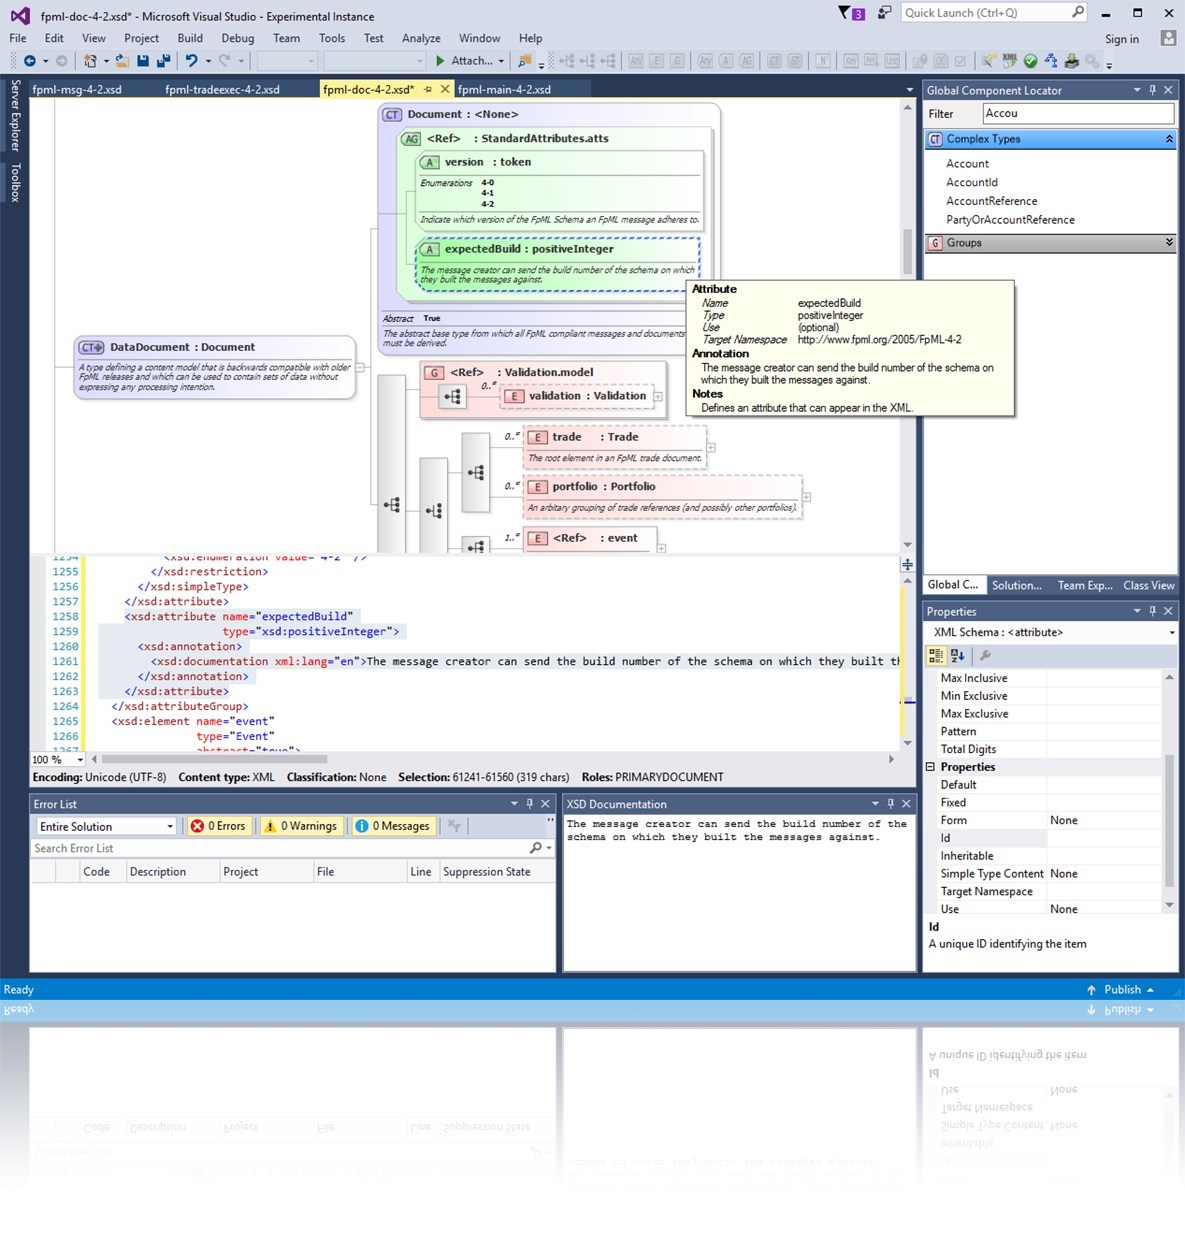
Task: Switch Properties panel to Alphabetical sorting
Action: 957,656
